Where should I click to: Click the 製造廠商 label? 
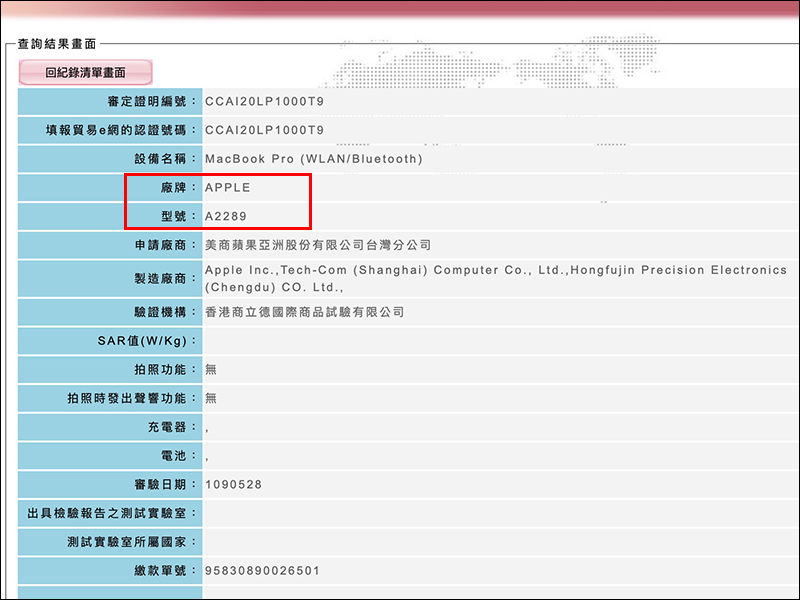click(x=165, y=279)
